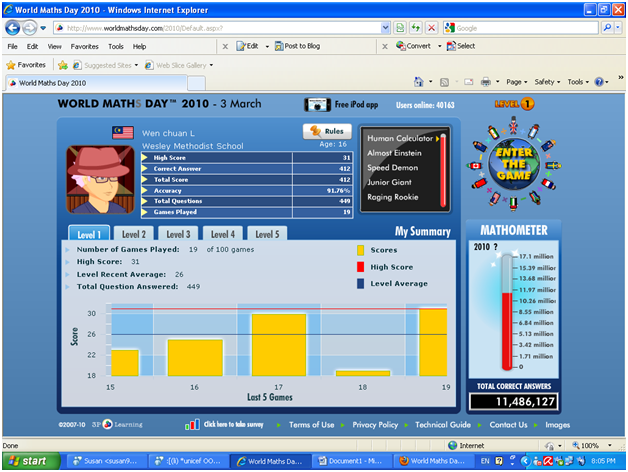Click the Select toolbar button
This screenshot has height=472, width=628.
[x=461, y=46]
